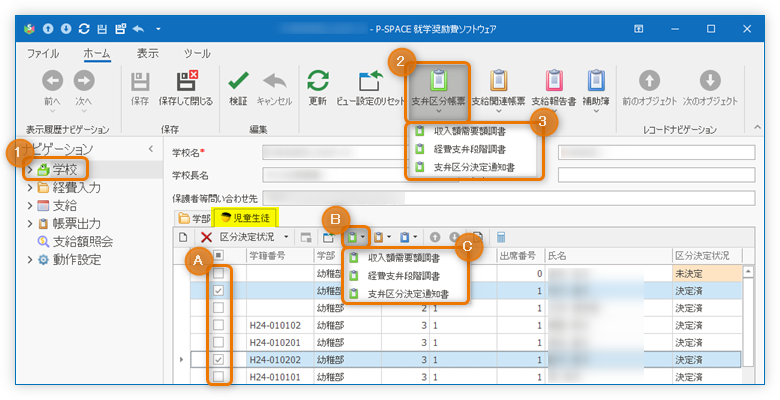Click the 次へ forward arrow icon
This screenshot has height=400, width=780.
[84, 81]
